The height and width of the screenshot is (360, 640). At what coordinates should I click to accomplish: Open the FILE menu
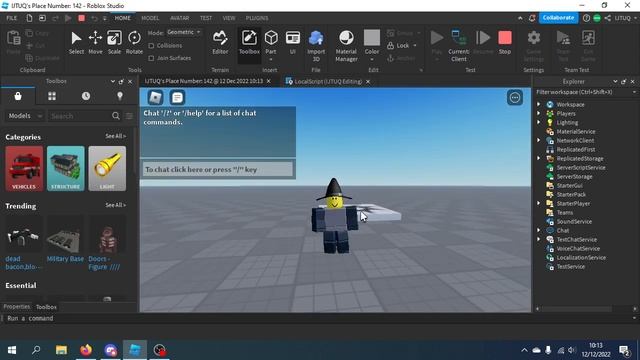pos(12,18)
